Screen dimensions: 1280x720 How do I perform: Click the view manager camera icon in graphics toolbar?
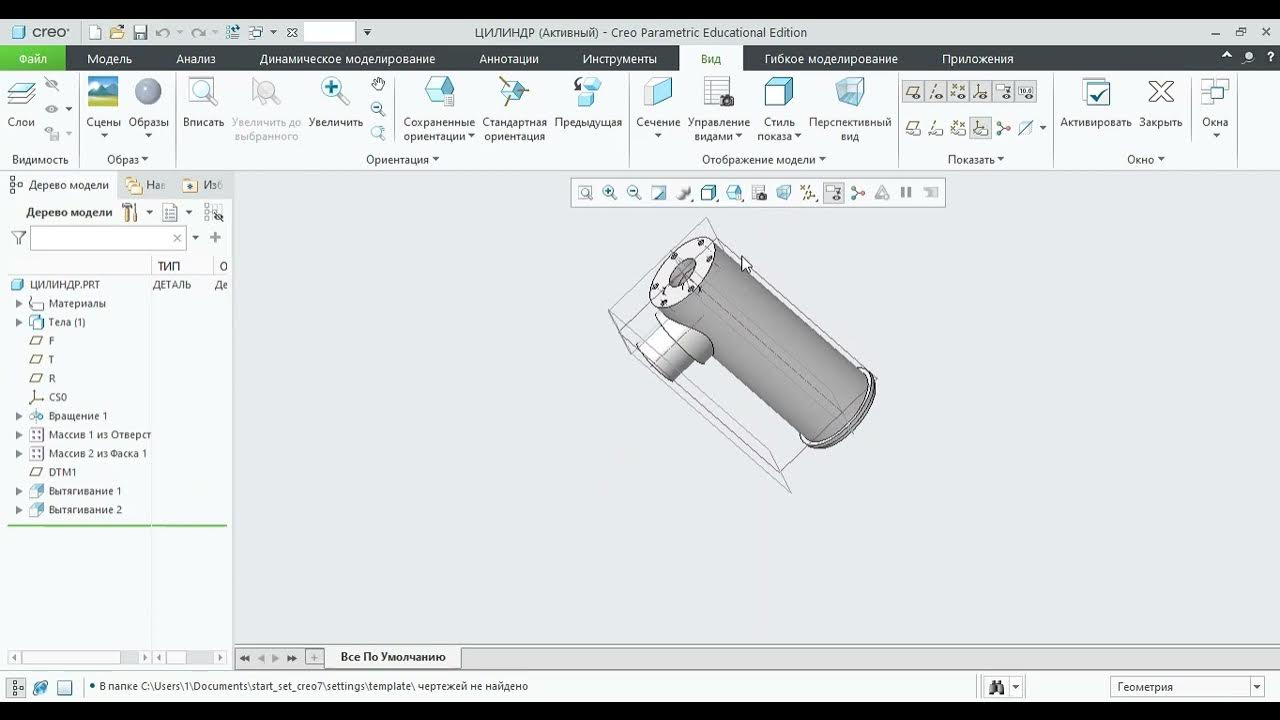[x=759, y=193]
